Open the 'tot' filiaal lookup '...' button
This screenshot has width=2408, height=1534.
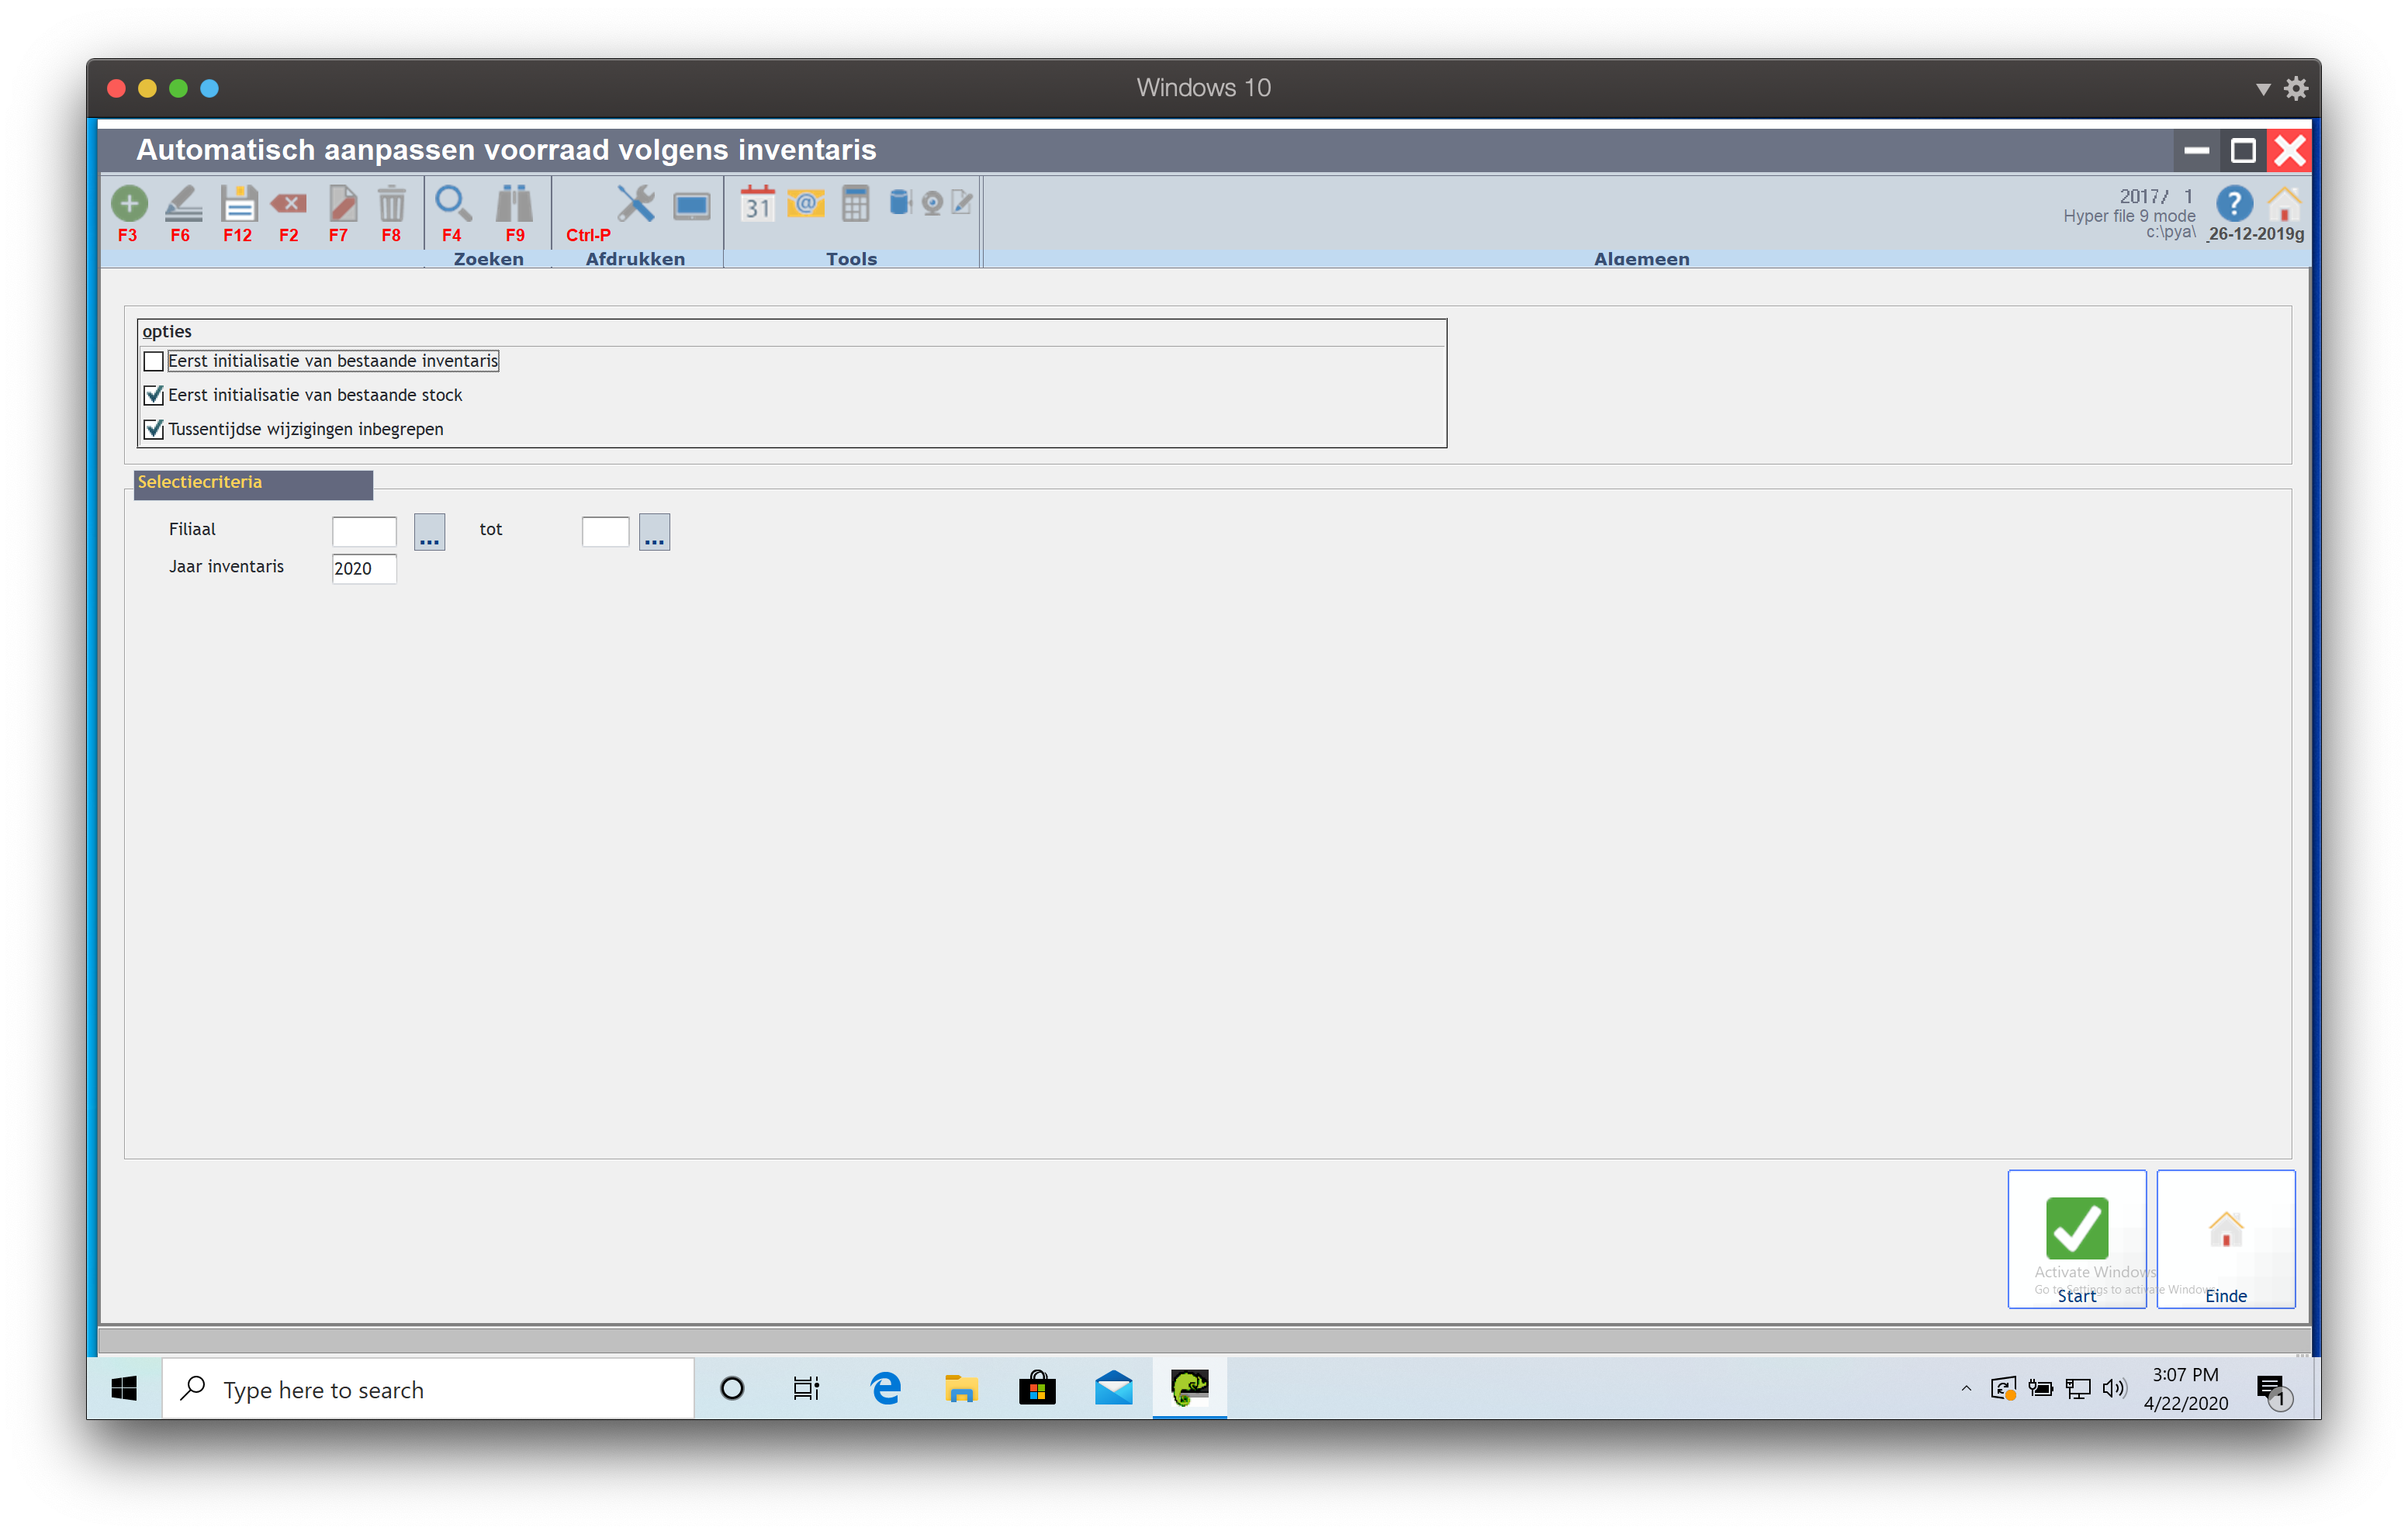click(x=654, y=532)
